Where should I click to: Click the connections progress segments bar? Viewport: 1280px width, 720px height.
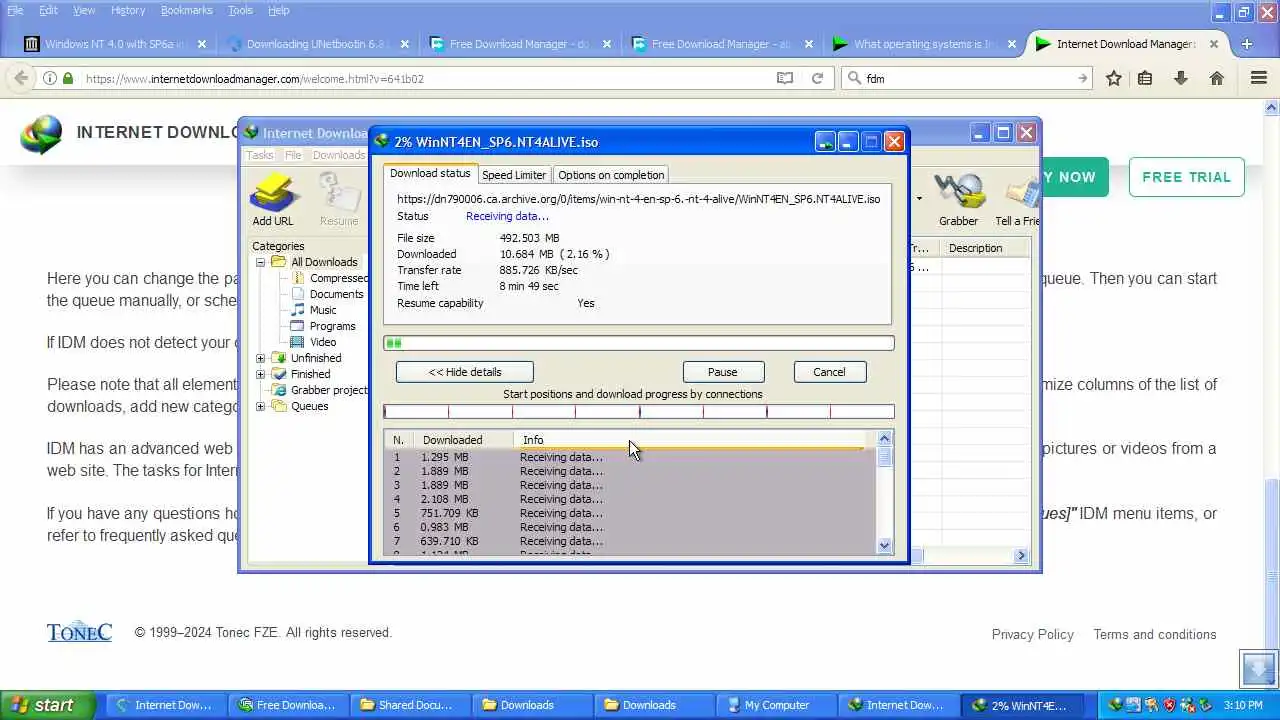(639, 411)
